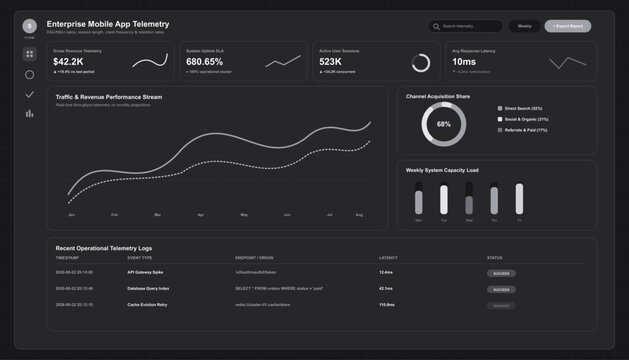This screenshot has height=360, width=629.
Task: Click the Weekly System Capacity Load title
Action: pos(442,170)
